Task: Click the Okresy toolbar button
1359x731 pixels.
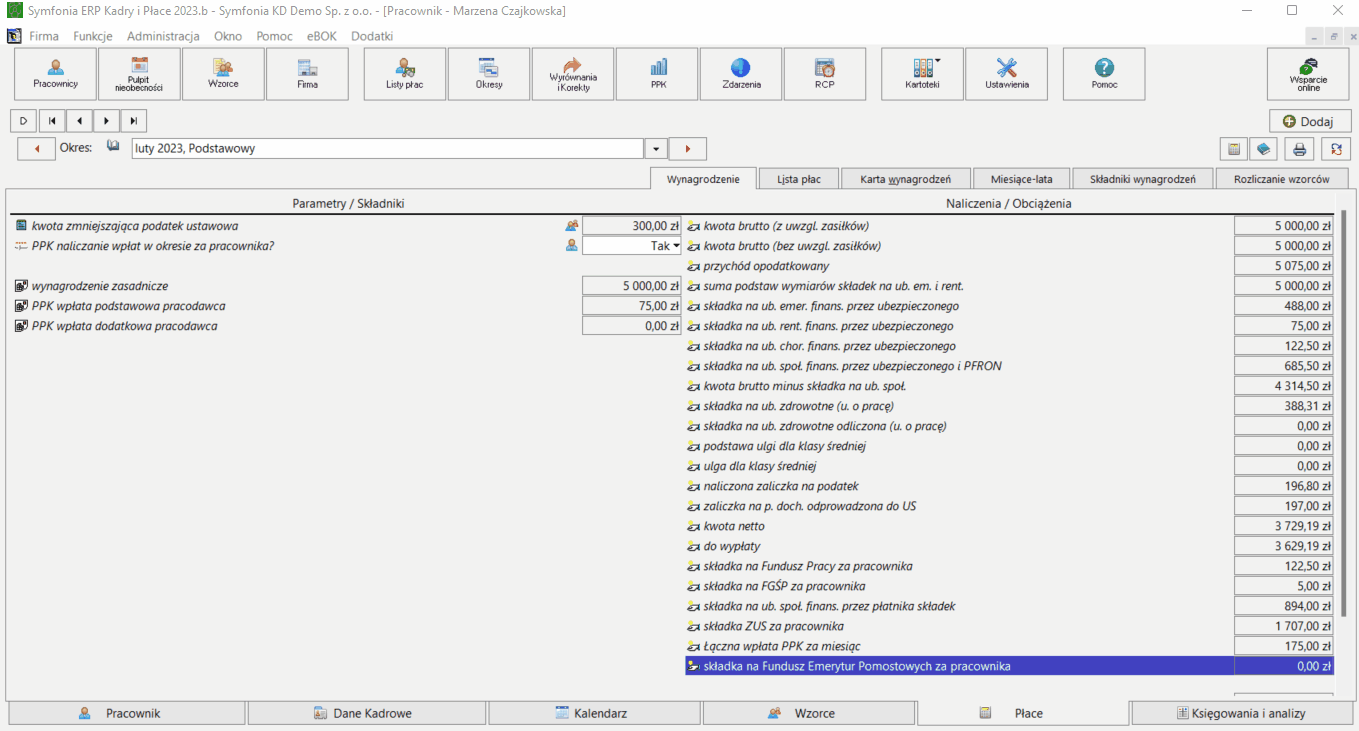Action: [489, 74]
